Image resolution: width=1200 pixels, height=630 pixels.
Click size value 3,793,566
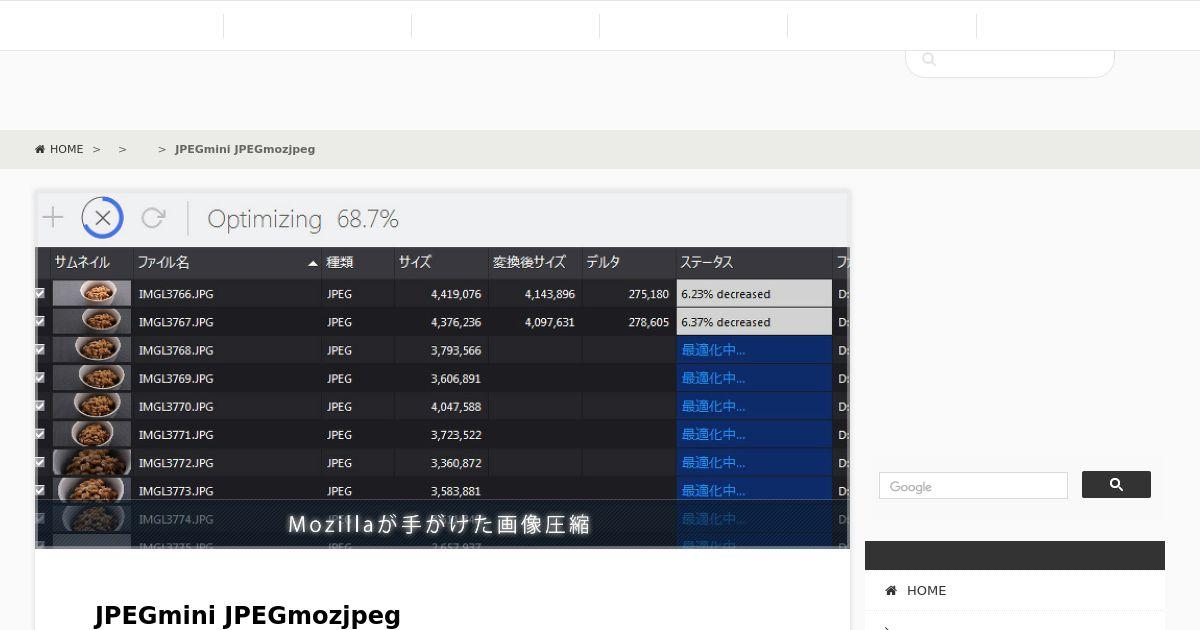click(x=456, y=350)
